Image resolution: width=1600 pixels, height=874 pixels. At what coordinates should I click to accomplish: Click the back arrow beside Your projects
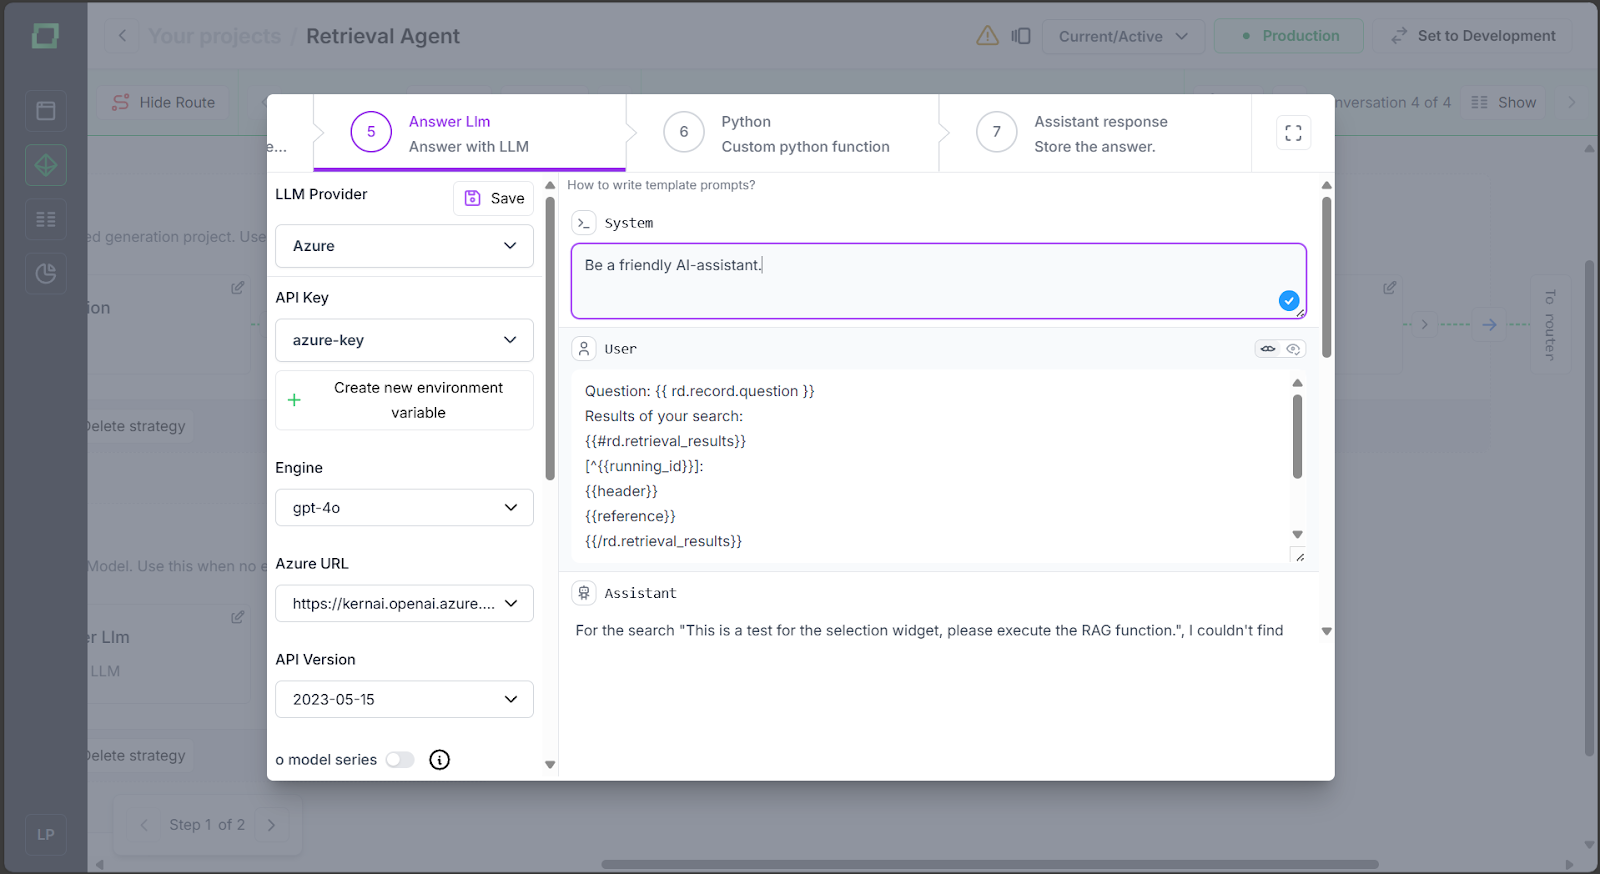[122, 36]
